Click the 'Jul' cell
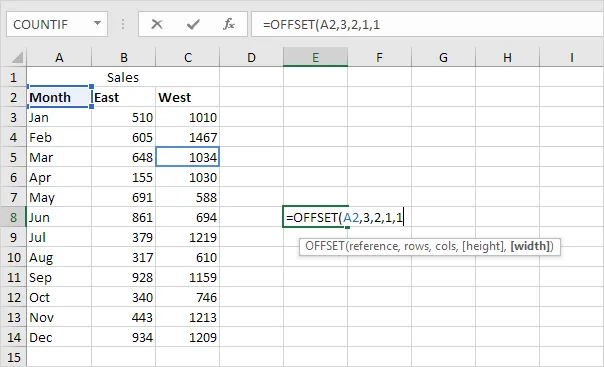The image size is (604, 367). (59, 237)
